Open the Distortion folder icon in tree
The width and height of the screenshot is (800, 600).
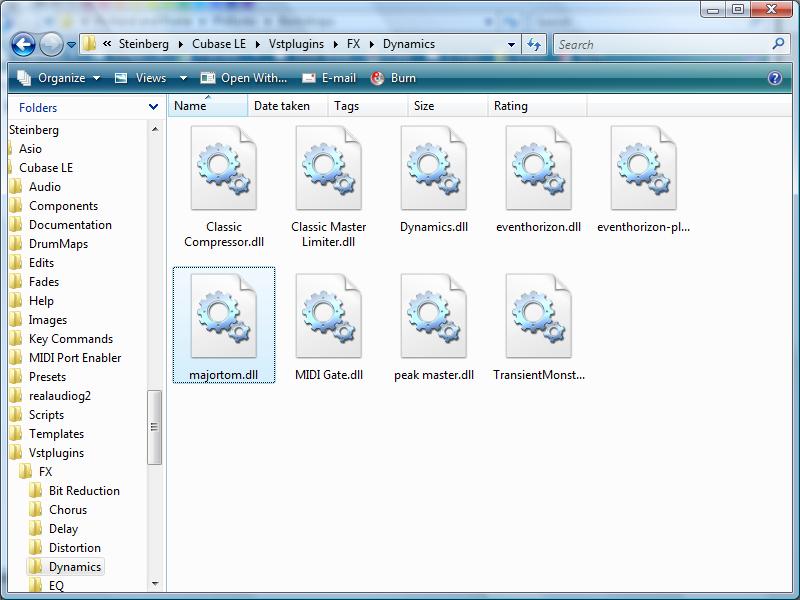36,547
